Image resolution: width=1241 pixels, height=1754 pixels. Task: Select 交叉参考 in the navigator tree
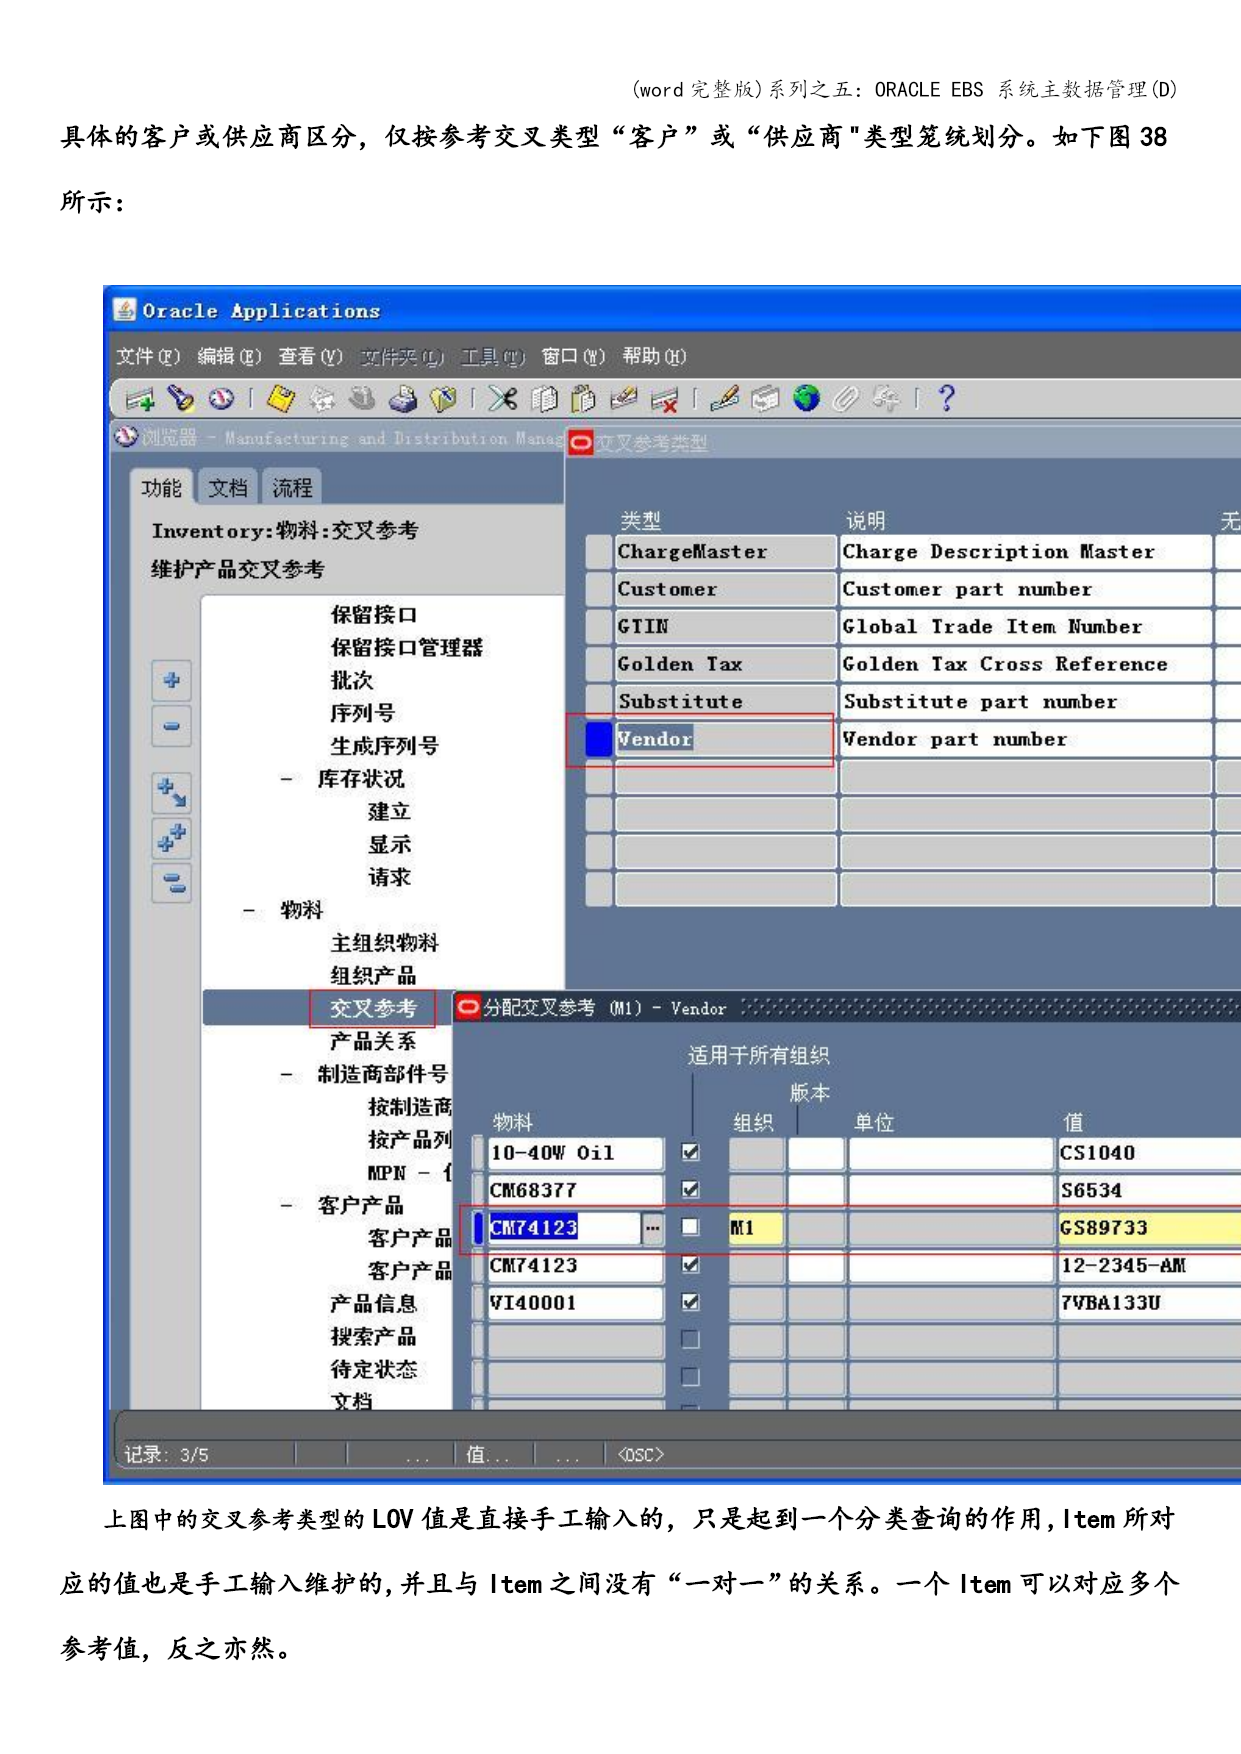point(373,1008)
